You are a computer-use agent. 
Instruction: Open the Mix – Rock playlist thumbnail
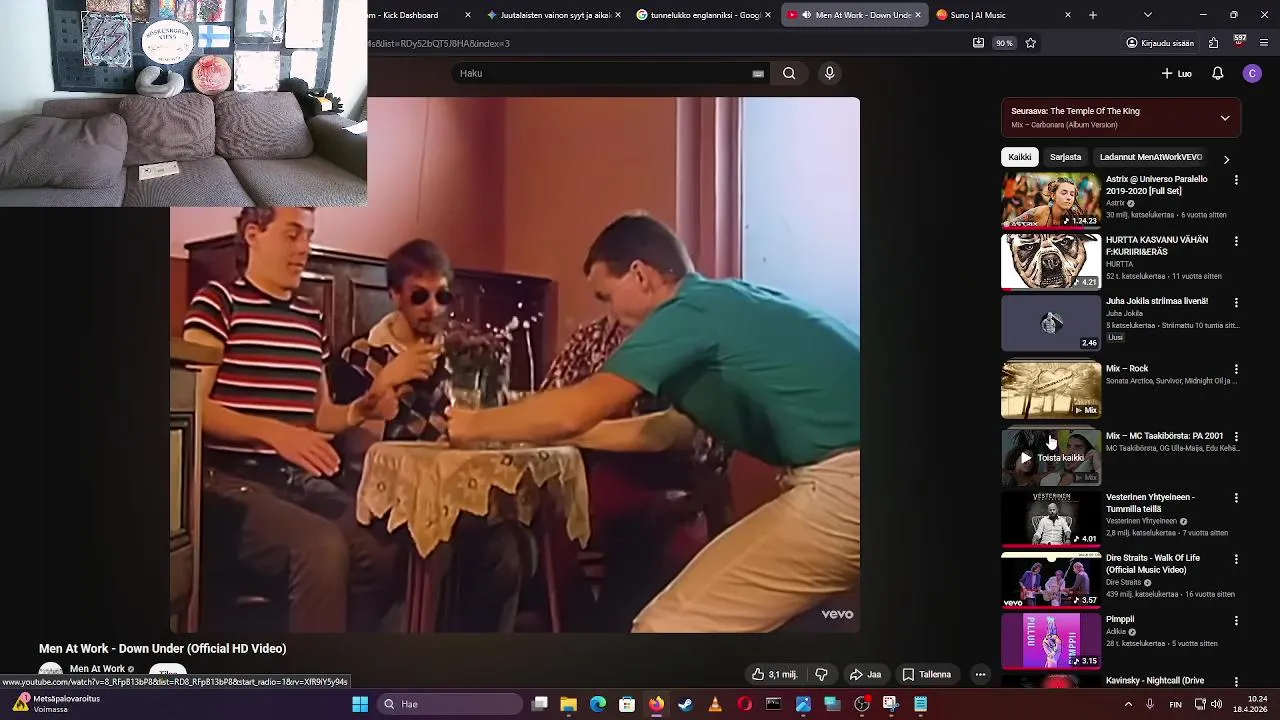[1051, 389]
